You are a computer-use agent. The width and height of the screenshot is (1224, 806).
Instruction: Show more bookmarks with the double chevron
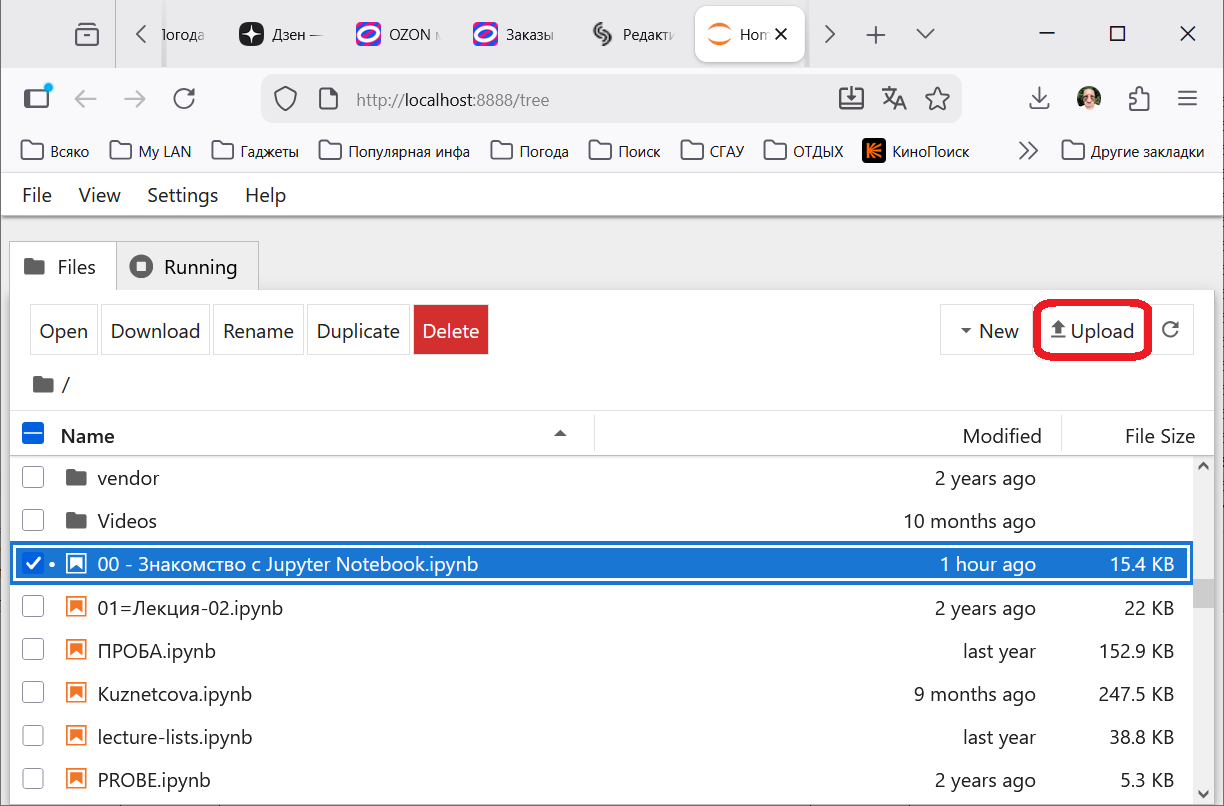pos(1028,151)
